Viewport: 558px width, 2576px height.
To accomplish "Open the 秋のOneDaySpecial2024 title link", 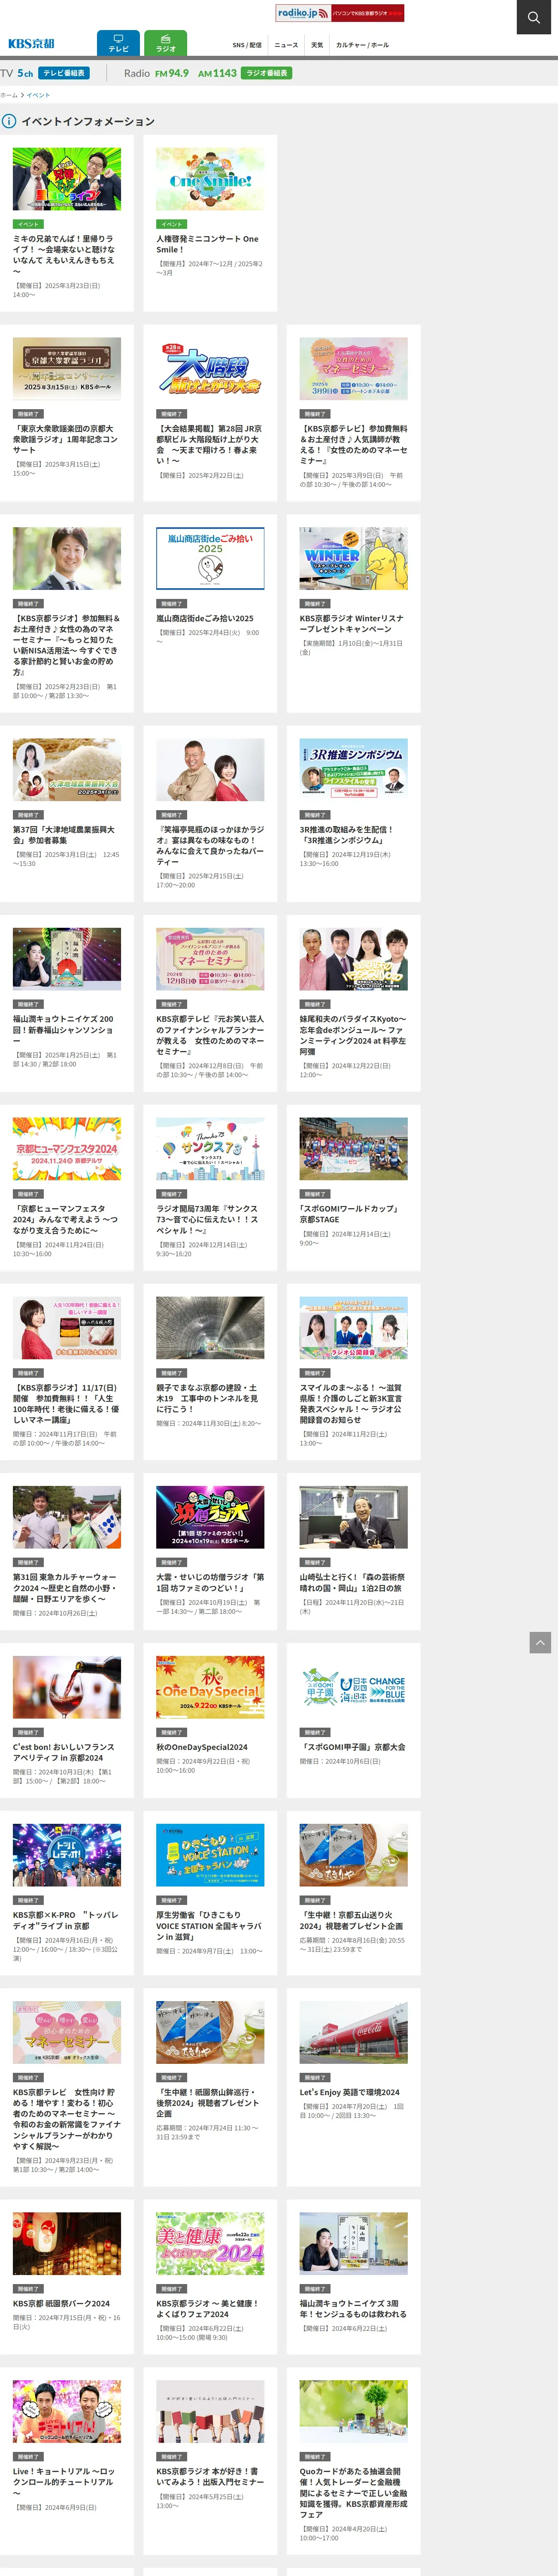I will point(202,1747).
